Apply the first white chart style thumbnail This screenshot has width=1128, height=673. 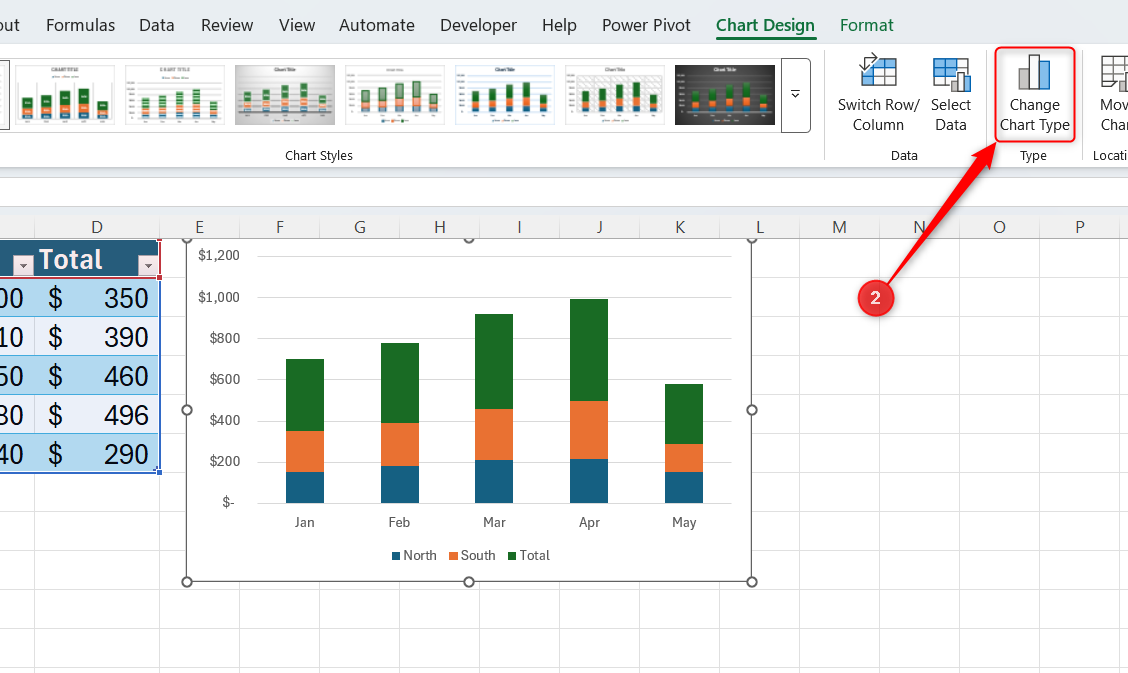65,95
